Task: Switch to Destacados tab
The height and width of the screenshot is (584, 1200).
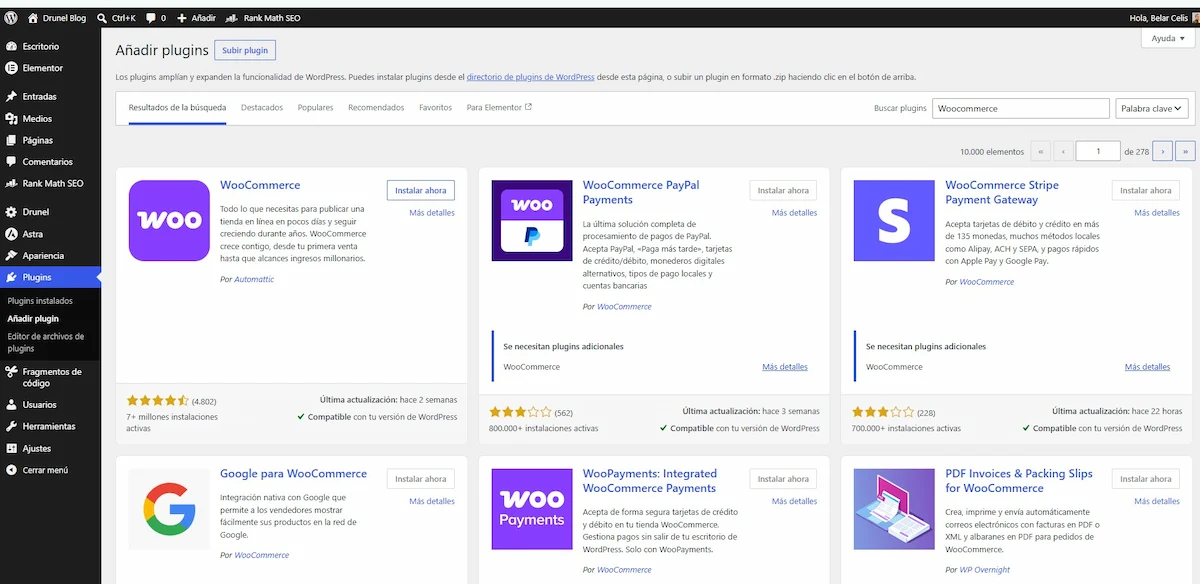Action: click(262, 108)
